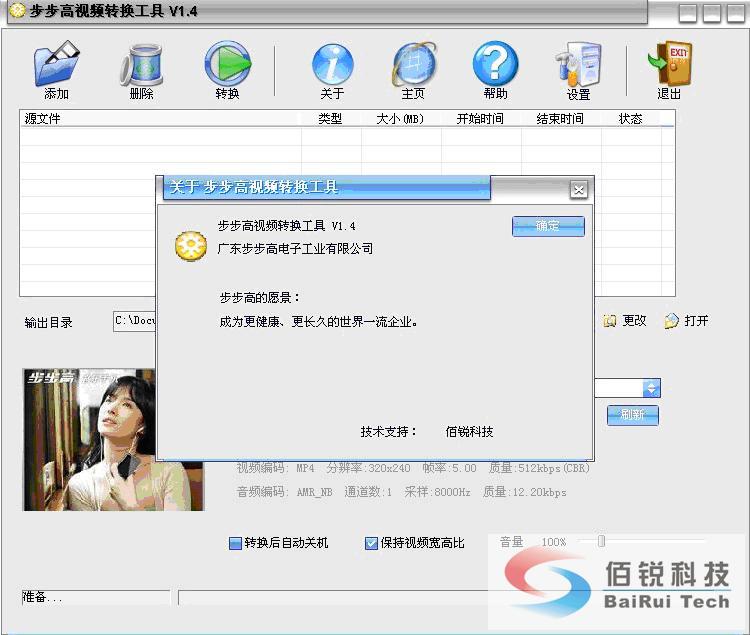Open the 主页 (Homepage) icon

click(414, 64)
